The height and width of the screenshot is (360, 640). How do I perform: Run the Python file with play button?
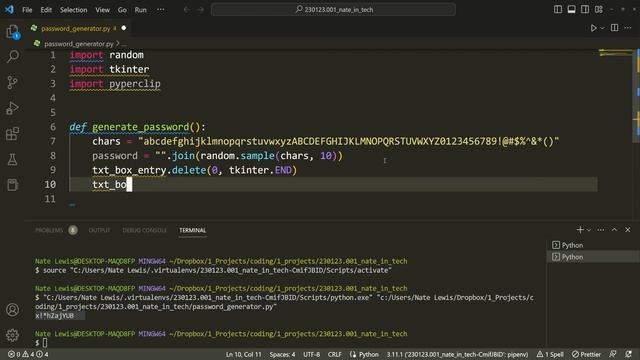[x=593, y=28]
